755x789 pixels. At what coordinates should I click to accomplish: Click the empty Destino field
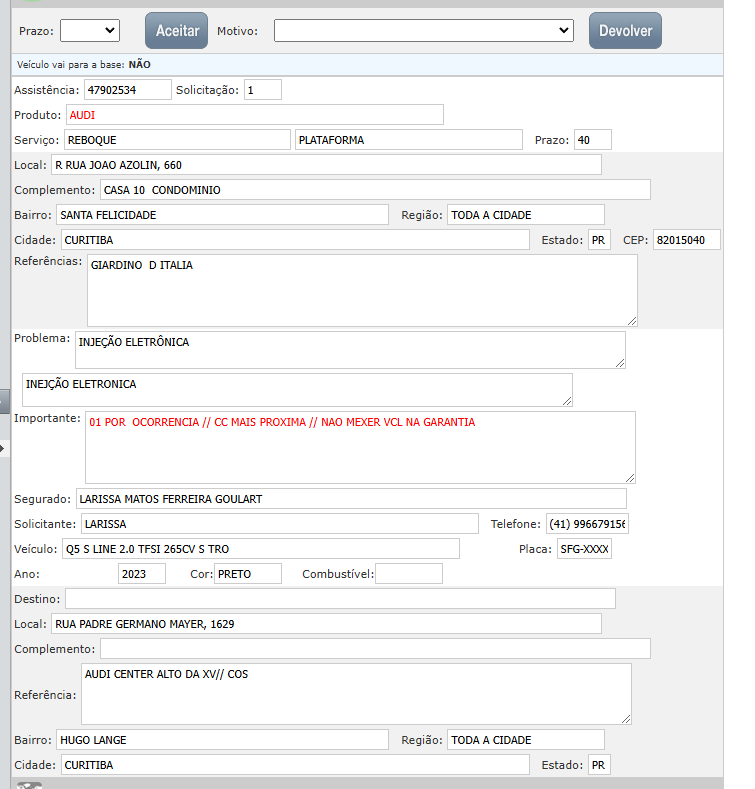point(340,599)
